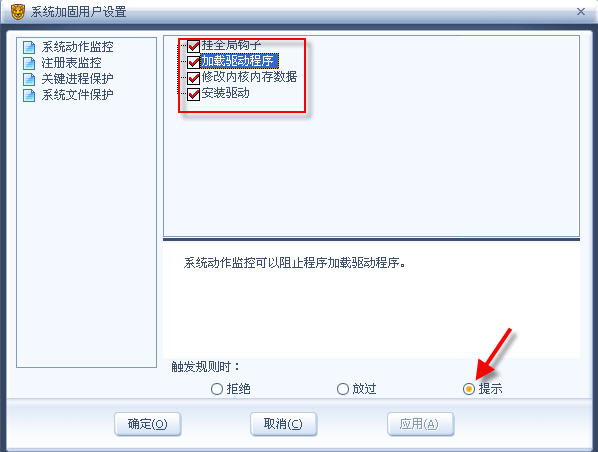
Task: Toggle the 安装驱动 checkbox
Action: (x=193, y=94)
